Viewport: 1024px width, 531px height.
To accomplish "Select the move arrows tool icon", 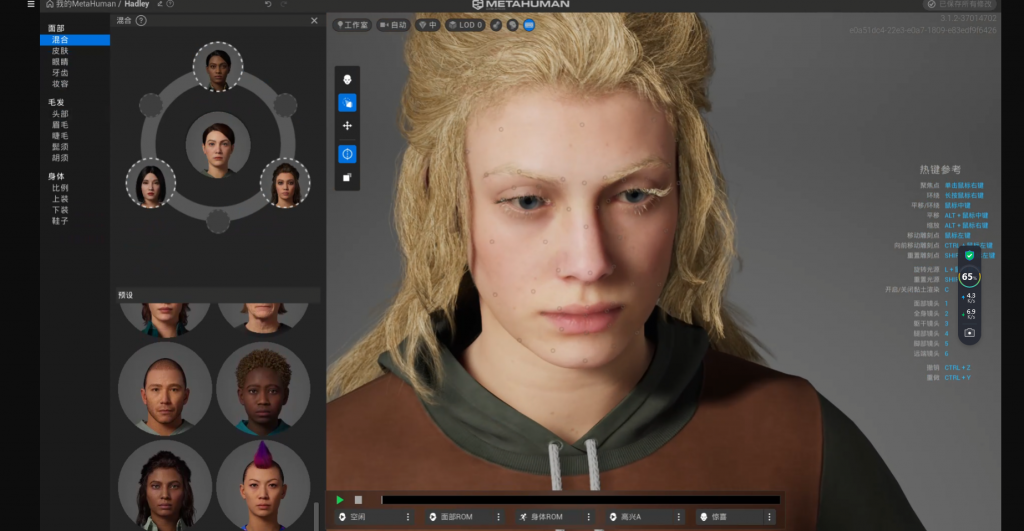I will point(347,125).
